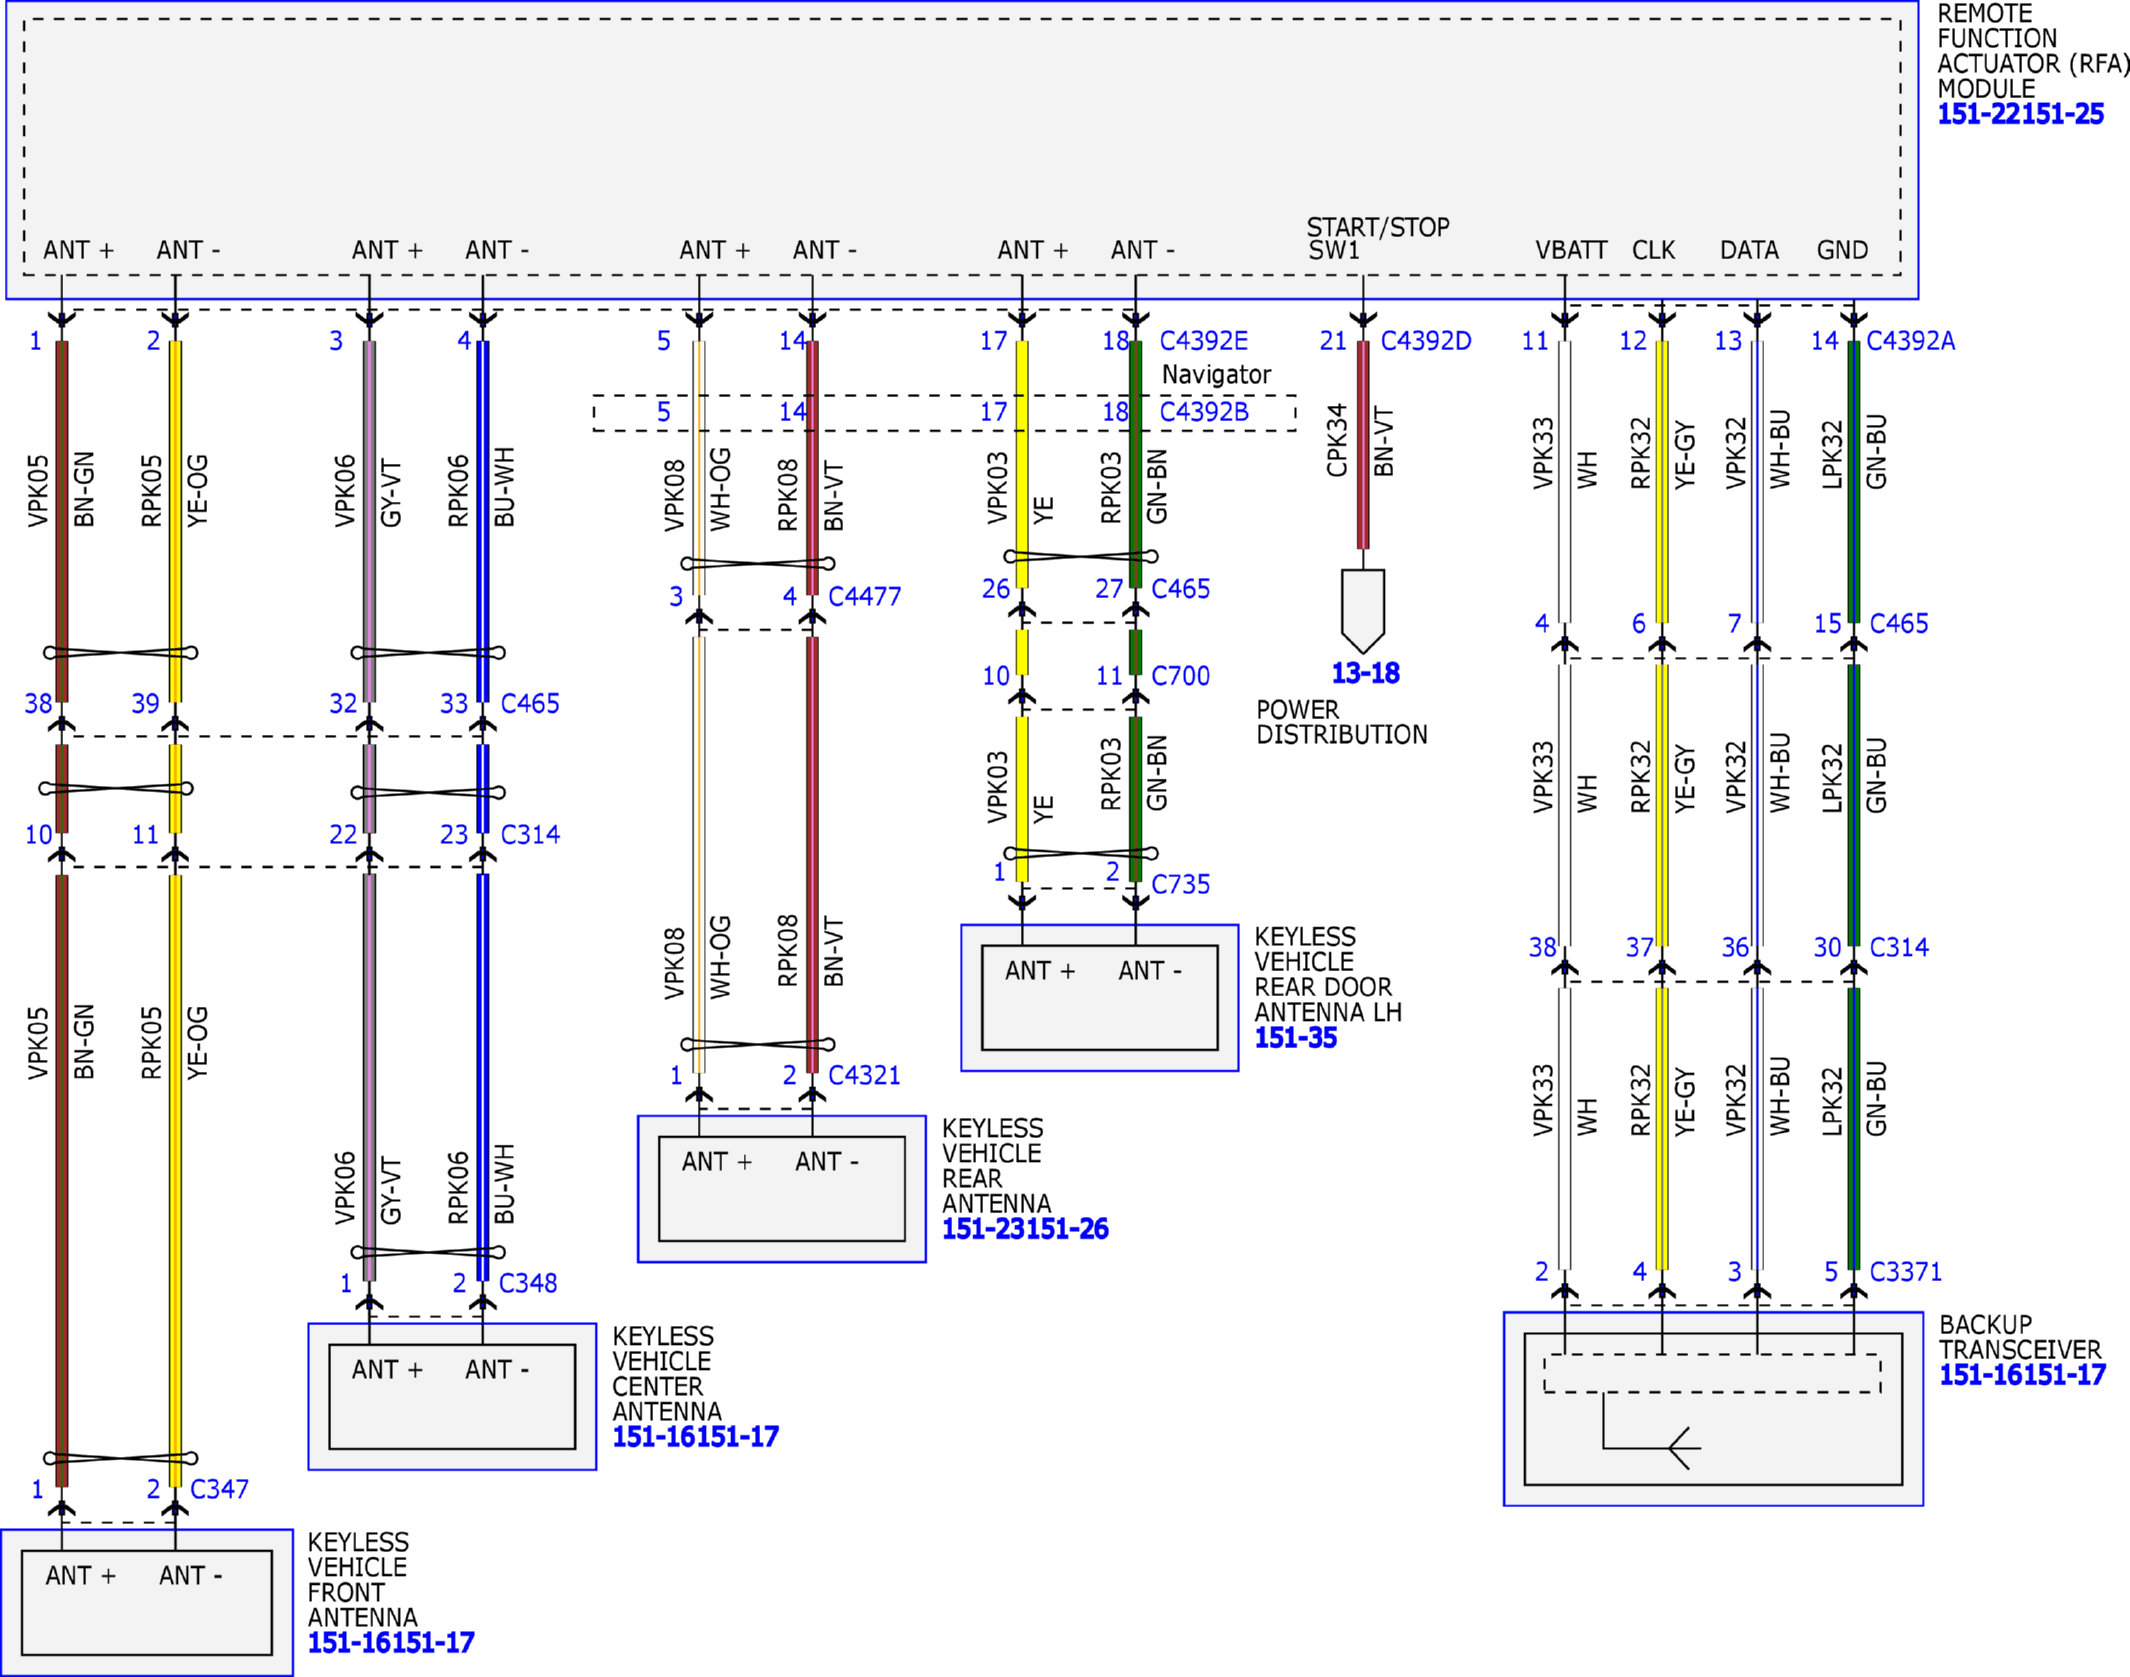Select connector label C4321
This screenshot has height=1677, width=2130.
864,1076
